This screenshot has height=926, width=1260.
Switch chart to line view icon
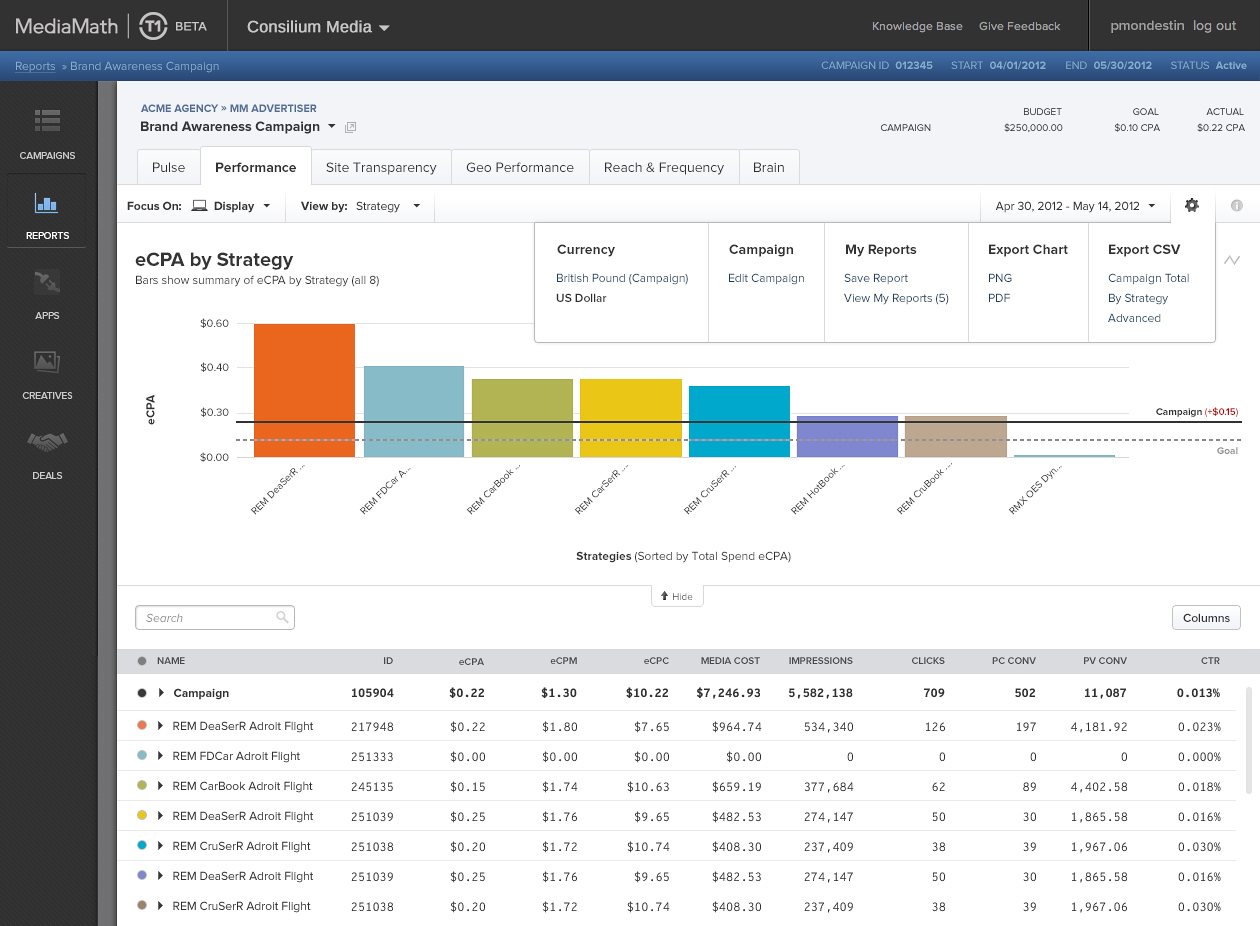1232,260
